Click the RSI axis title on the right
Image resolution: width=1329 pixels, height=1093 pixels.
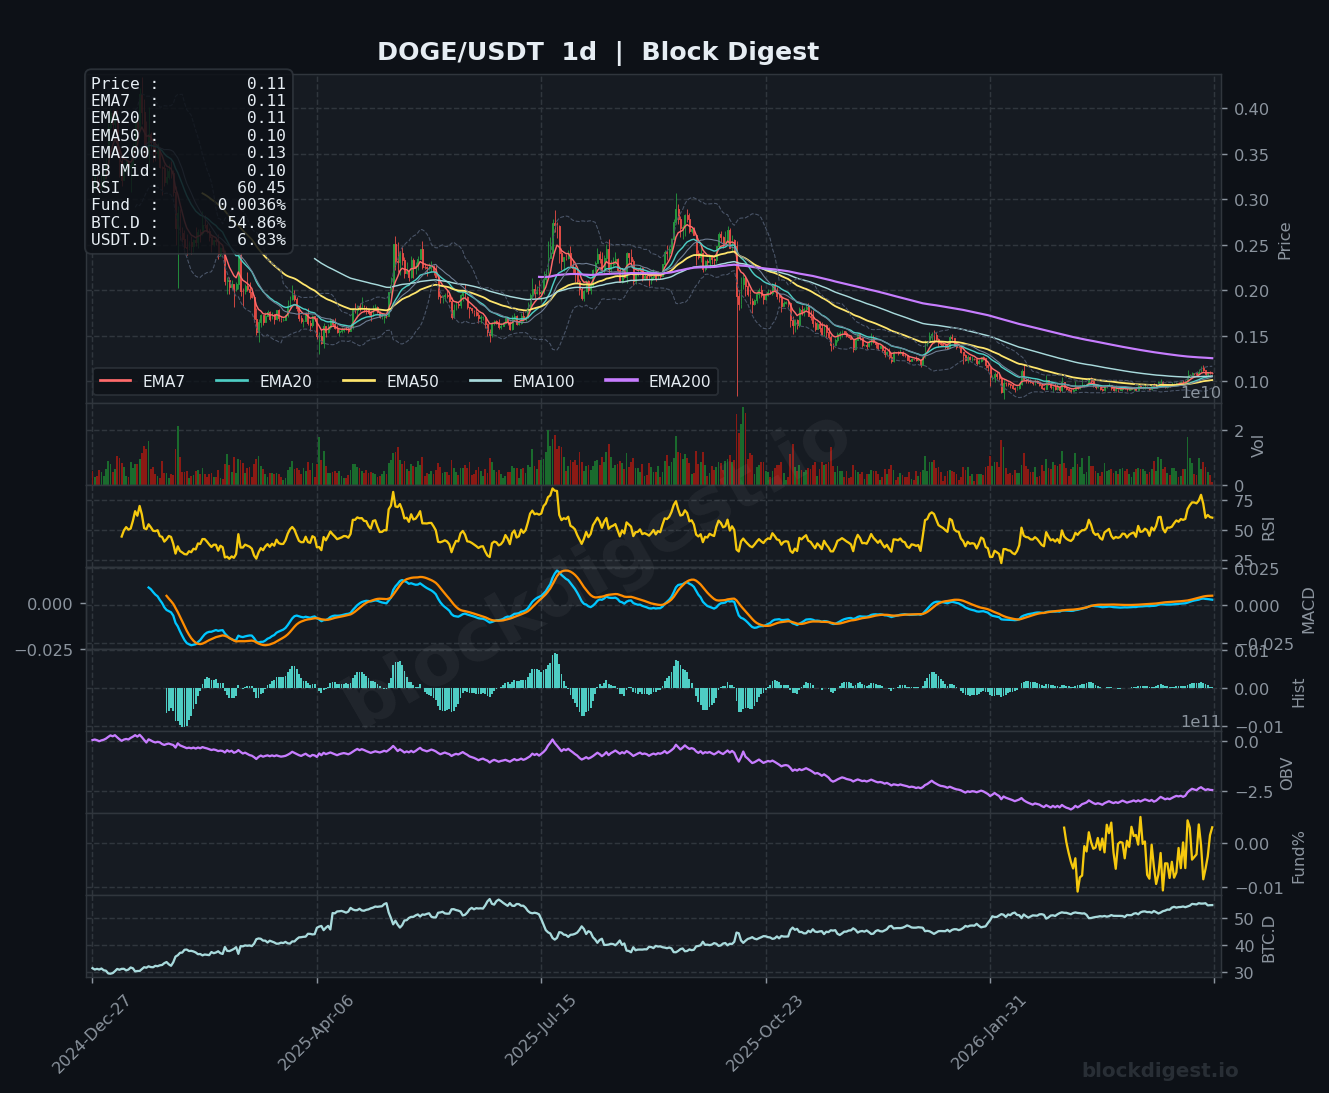pos(1269,529)
